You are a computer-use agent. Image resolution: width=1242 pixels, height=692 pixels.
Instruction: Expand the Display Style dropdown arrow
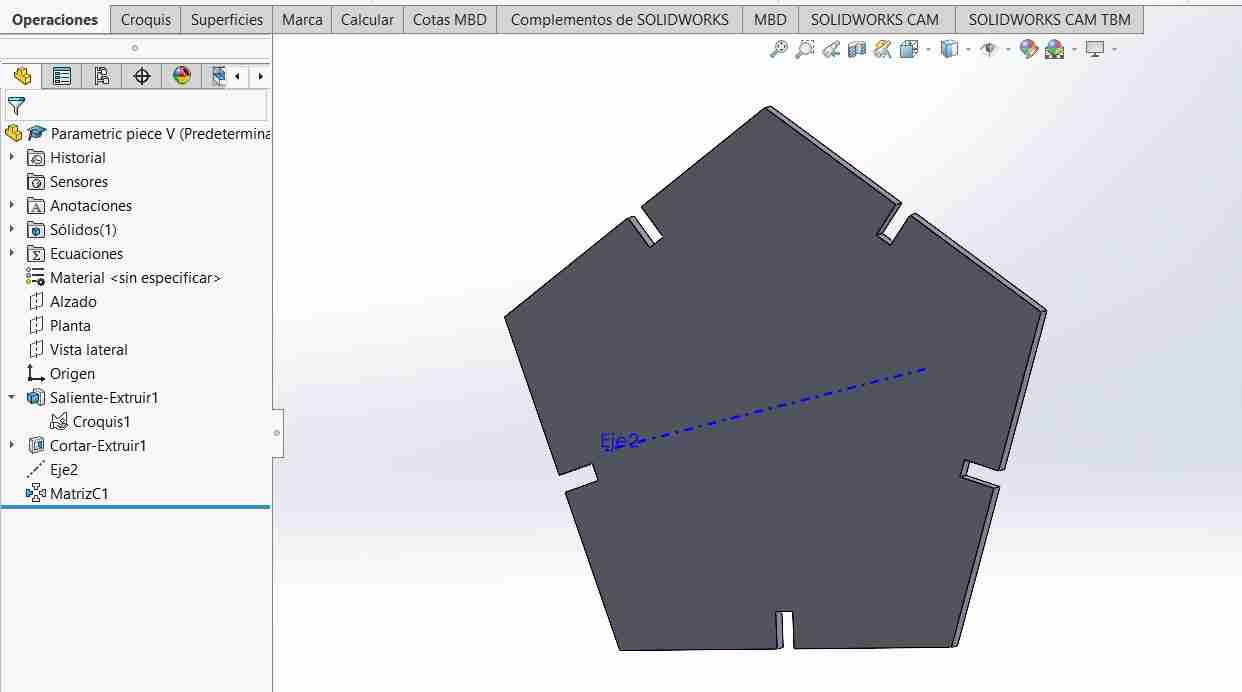click(x=967, y=48)
